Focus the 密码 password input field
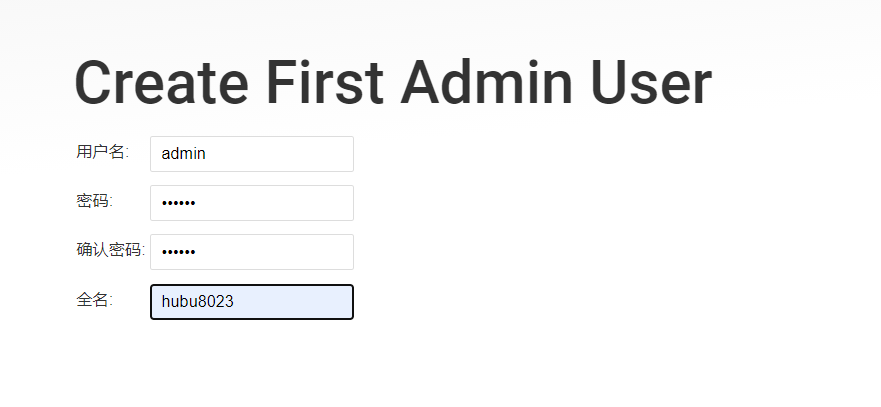Screen dimensions: 881x407 click(x=251, y=203)
